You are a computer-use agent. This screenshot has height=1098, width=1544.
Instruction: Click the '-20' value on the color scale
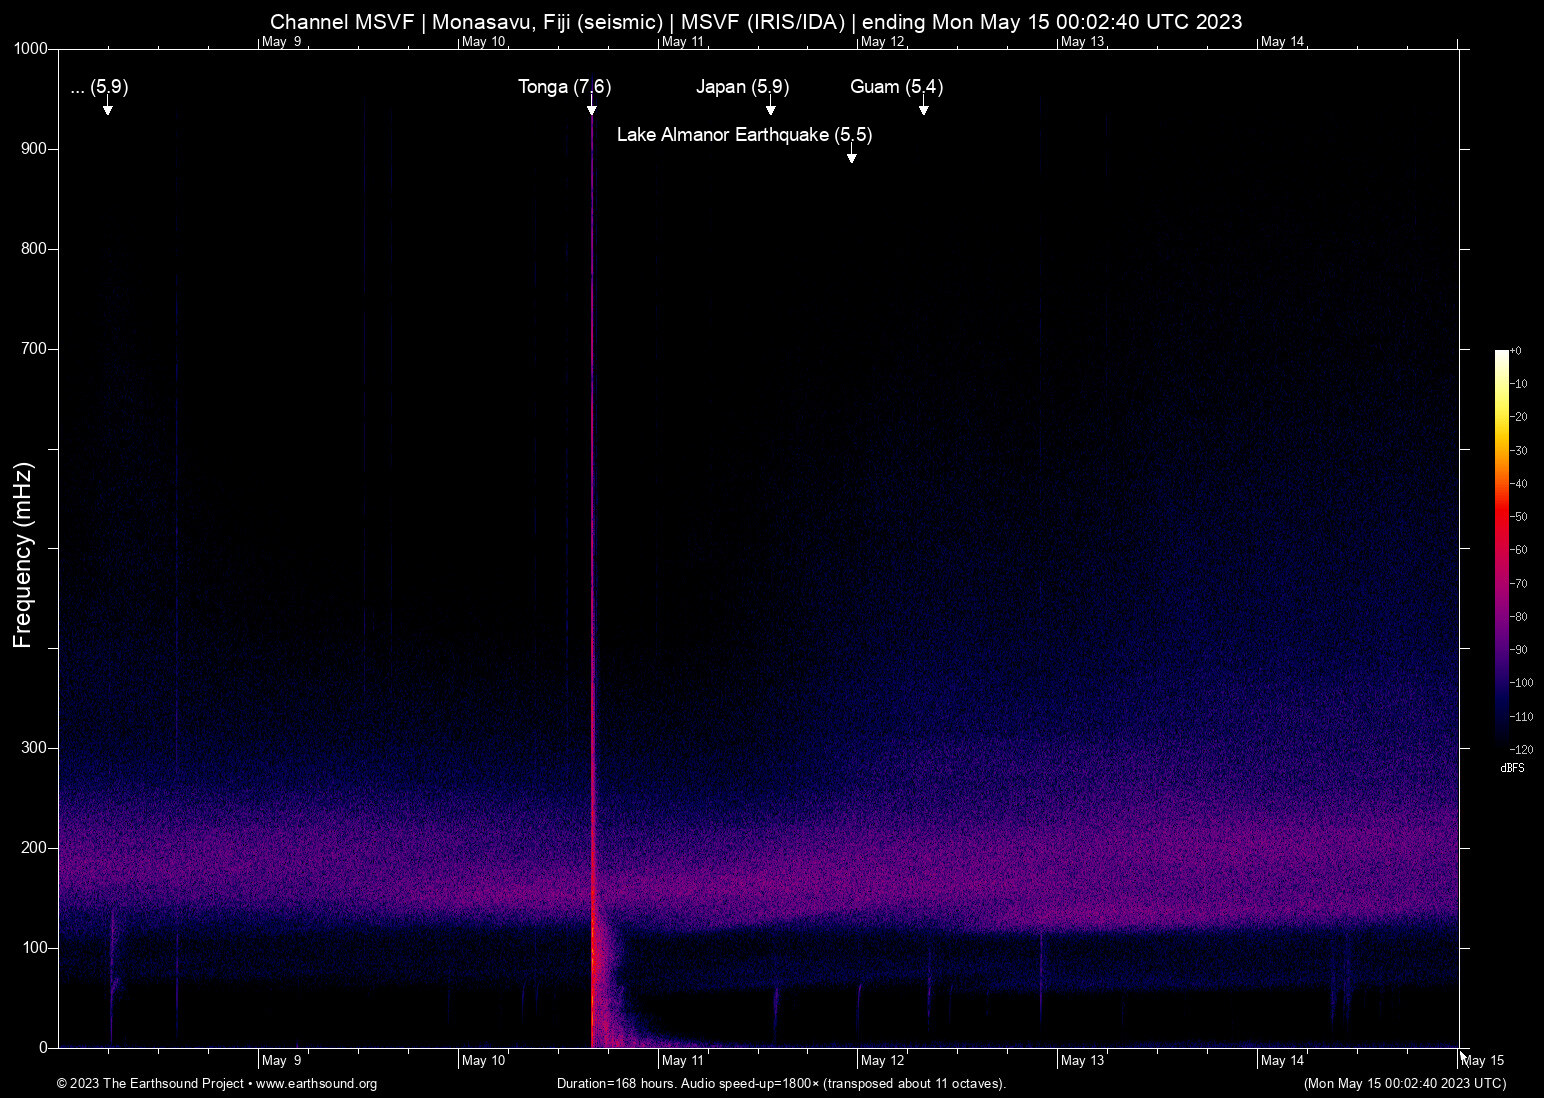pyautogui.click(x=1519, y=417)
